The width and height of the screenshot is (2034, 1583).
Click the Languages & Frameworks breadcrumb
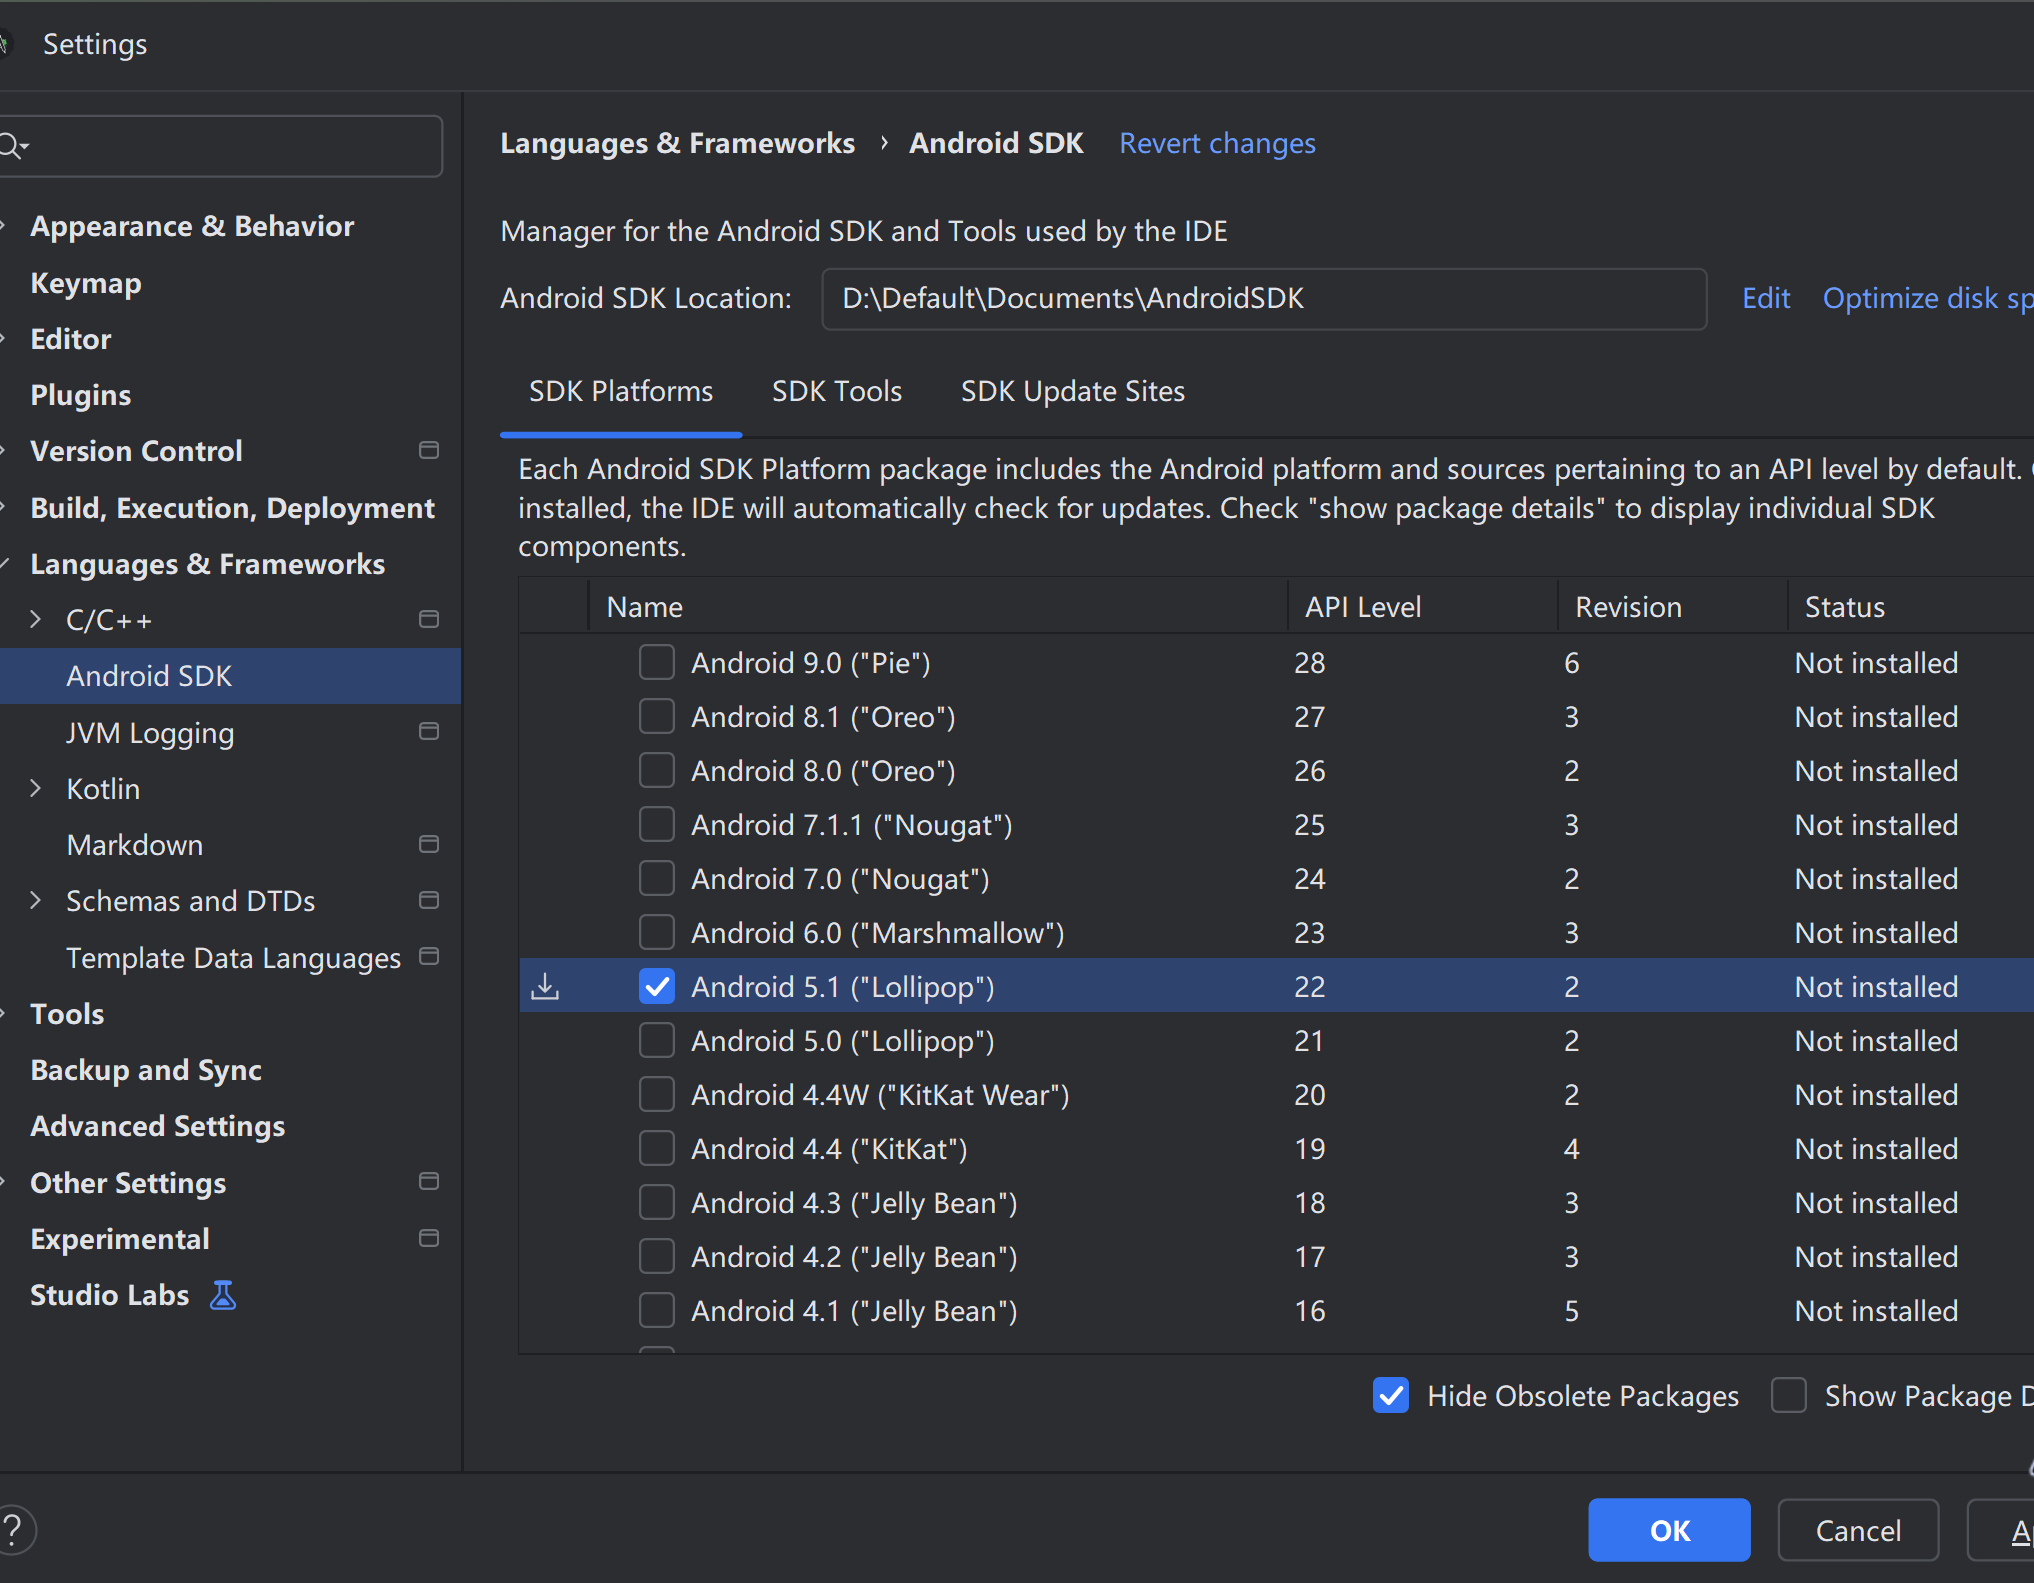tap(677, 144)
